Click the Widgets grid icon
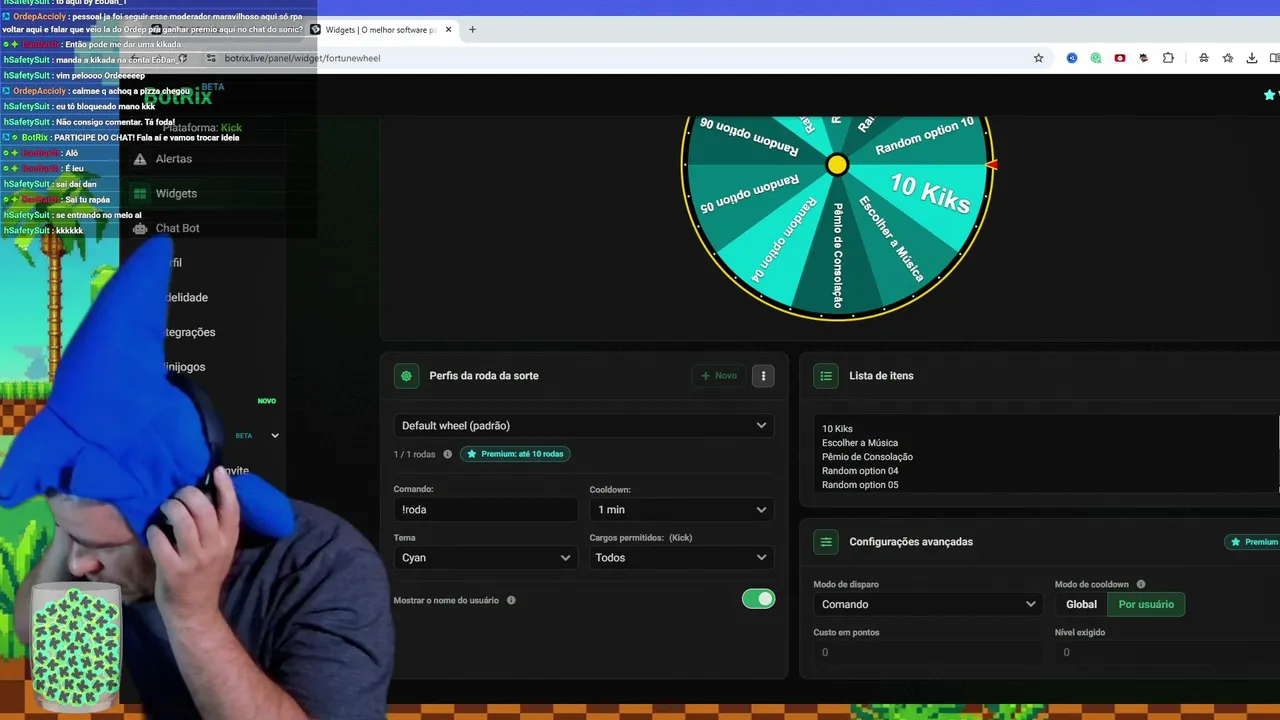This screenshot has height=720, width=1280. point(140,194)
